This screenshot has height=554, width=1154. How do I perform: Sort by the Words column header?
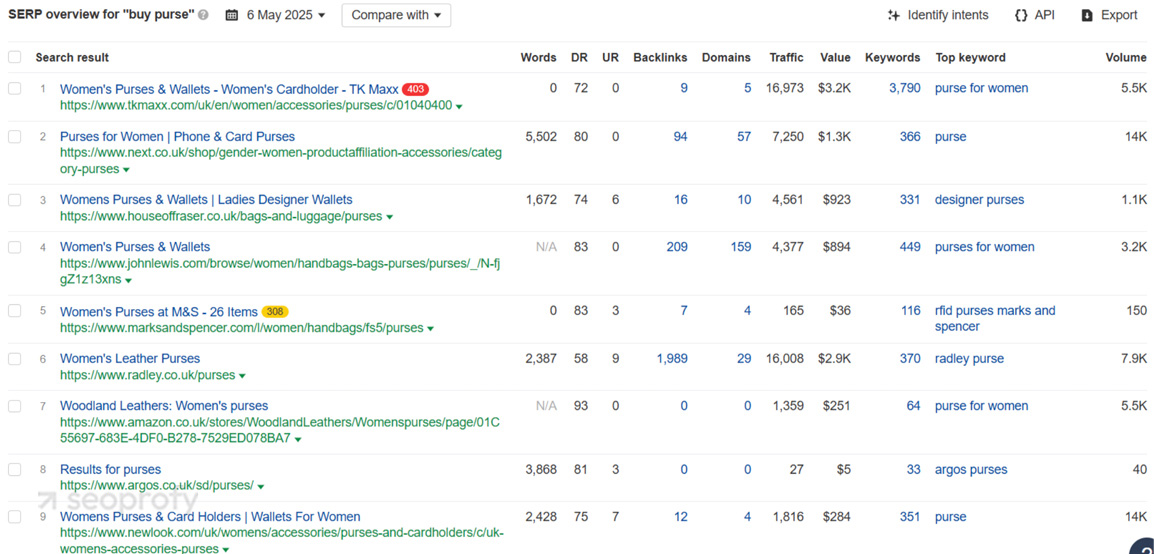coord(538,57)
